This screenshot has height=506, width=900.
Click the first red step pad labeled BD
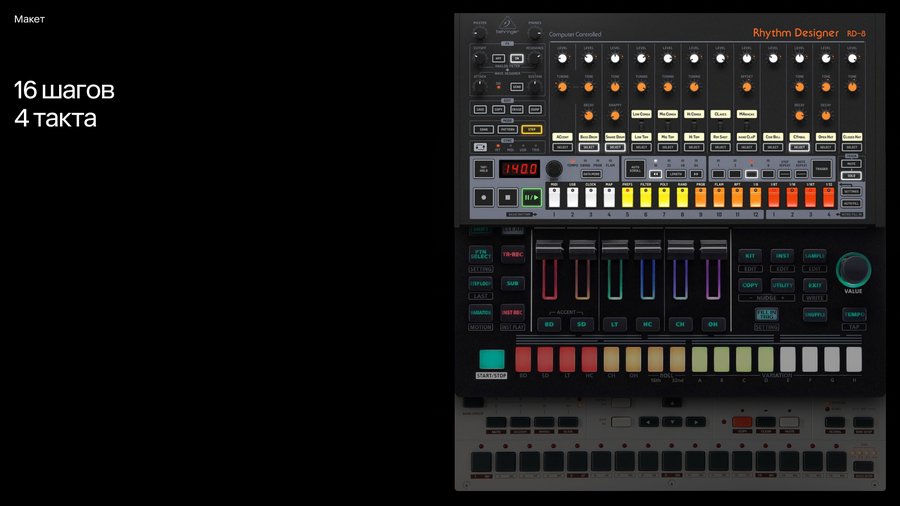(x=523, y=359)
